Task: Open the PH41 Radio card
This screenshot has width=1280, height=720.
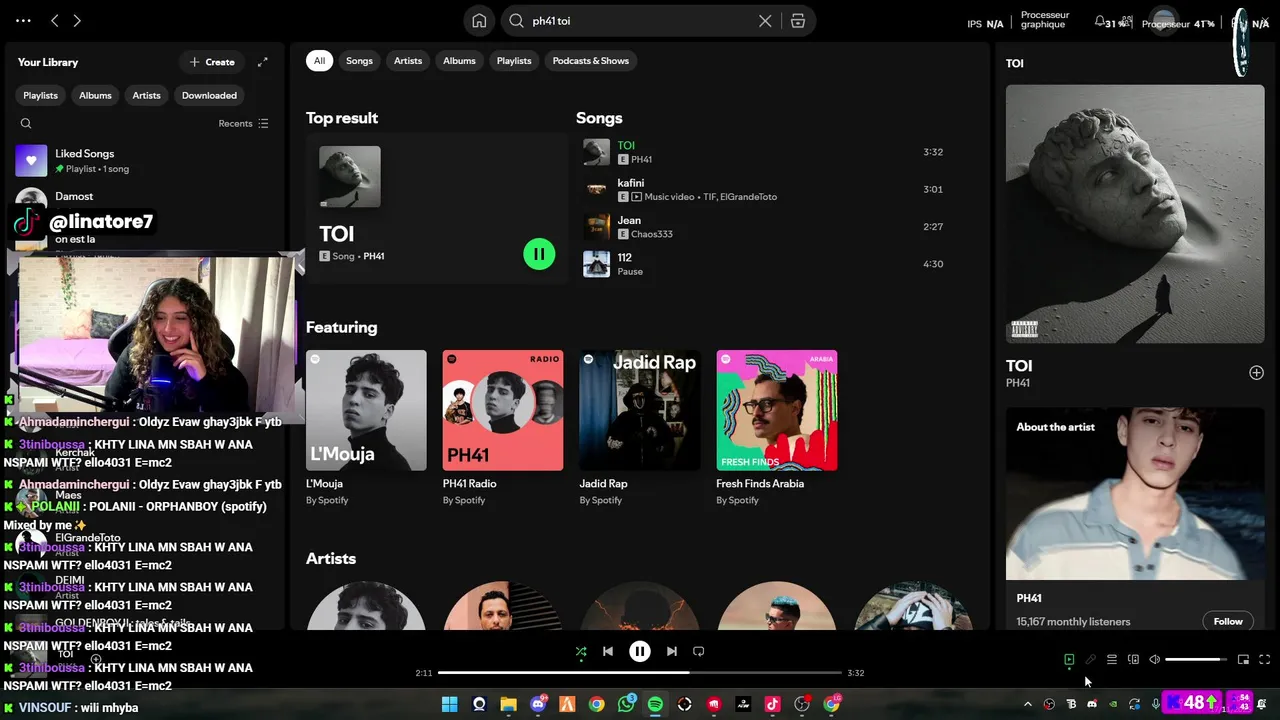Action: [503, 428]
